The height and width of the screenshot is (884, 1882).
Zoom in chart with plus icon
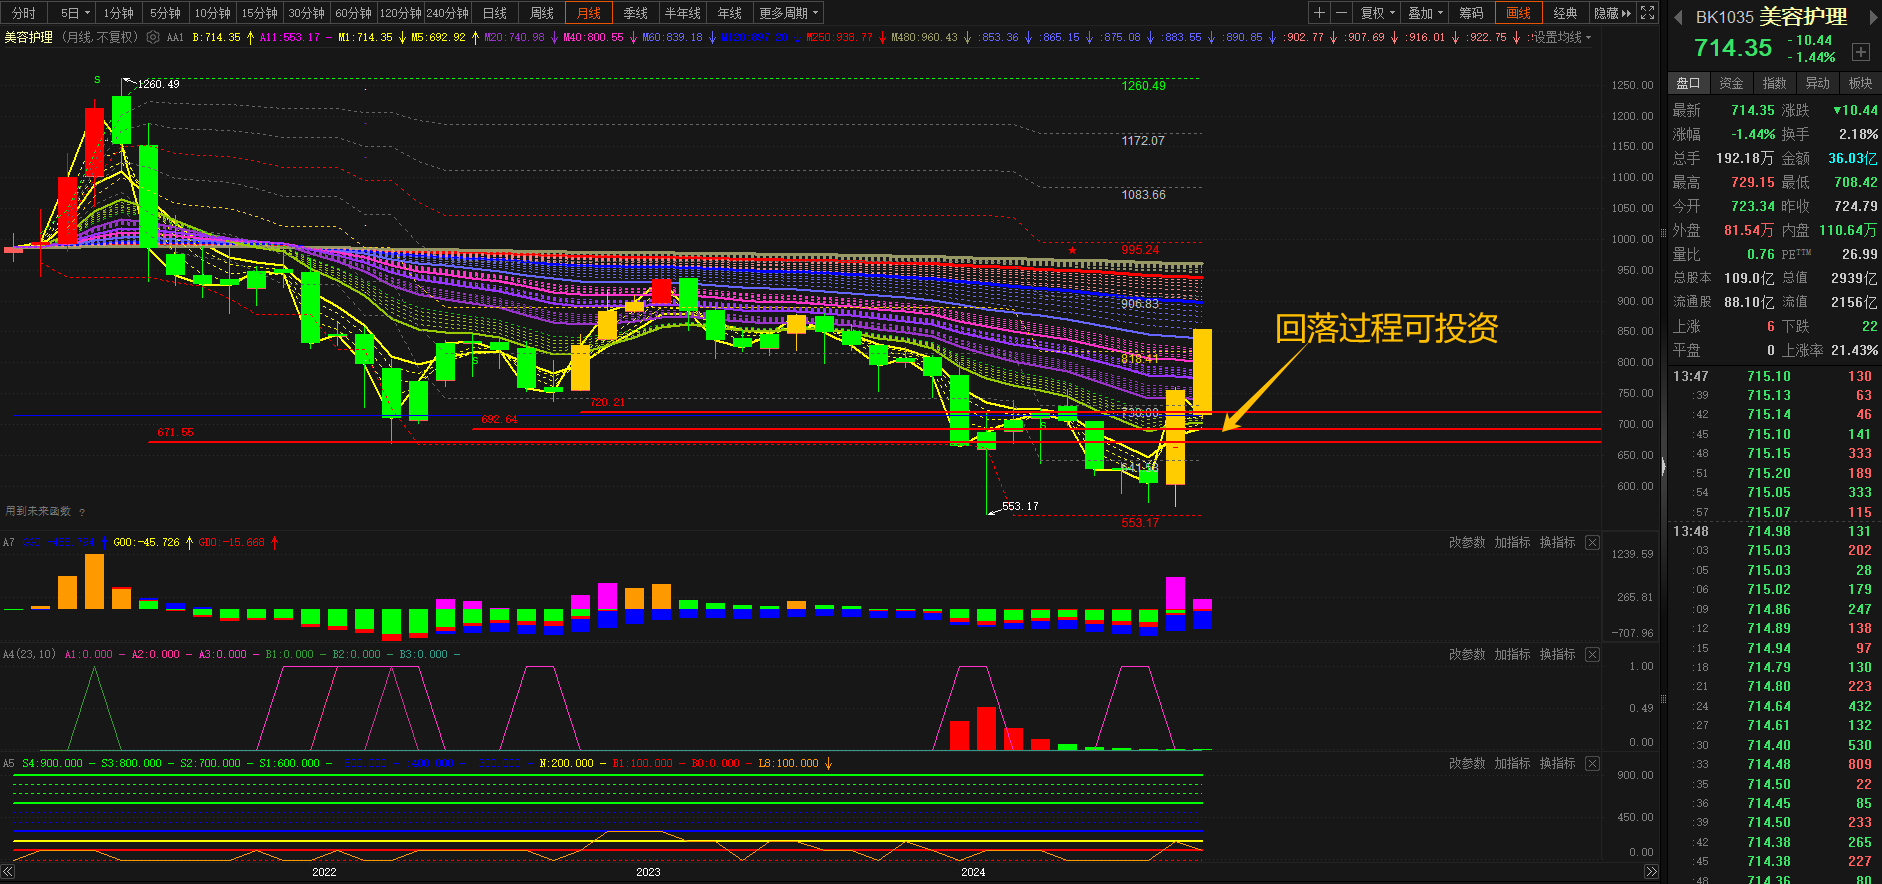(x=1320, y=13)
